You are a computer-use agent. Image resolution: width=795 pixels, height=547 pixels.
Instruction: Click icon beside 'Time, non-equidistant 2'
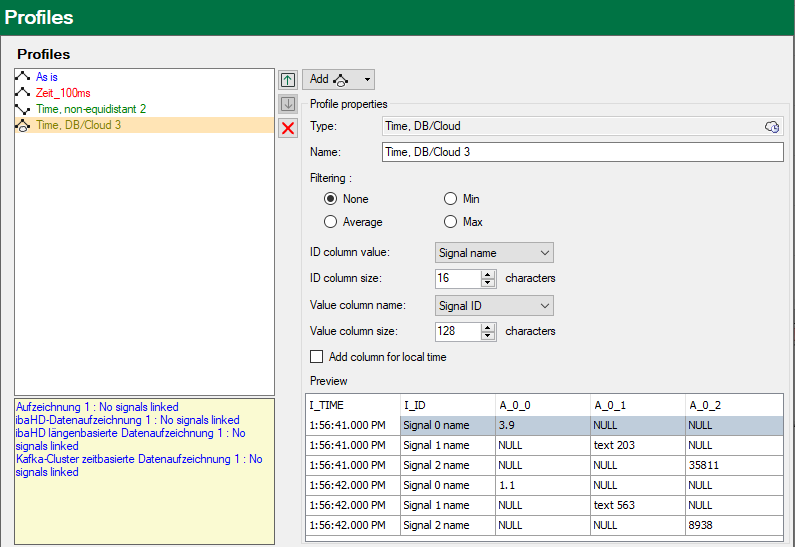click(x=24, y=108)
